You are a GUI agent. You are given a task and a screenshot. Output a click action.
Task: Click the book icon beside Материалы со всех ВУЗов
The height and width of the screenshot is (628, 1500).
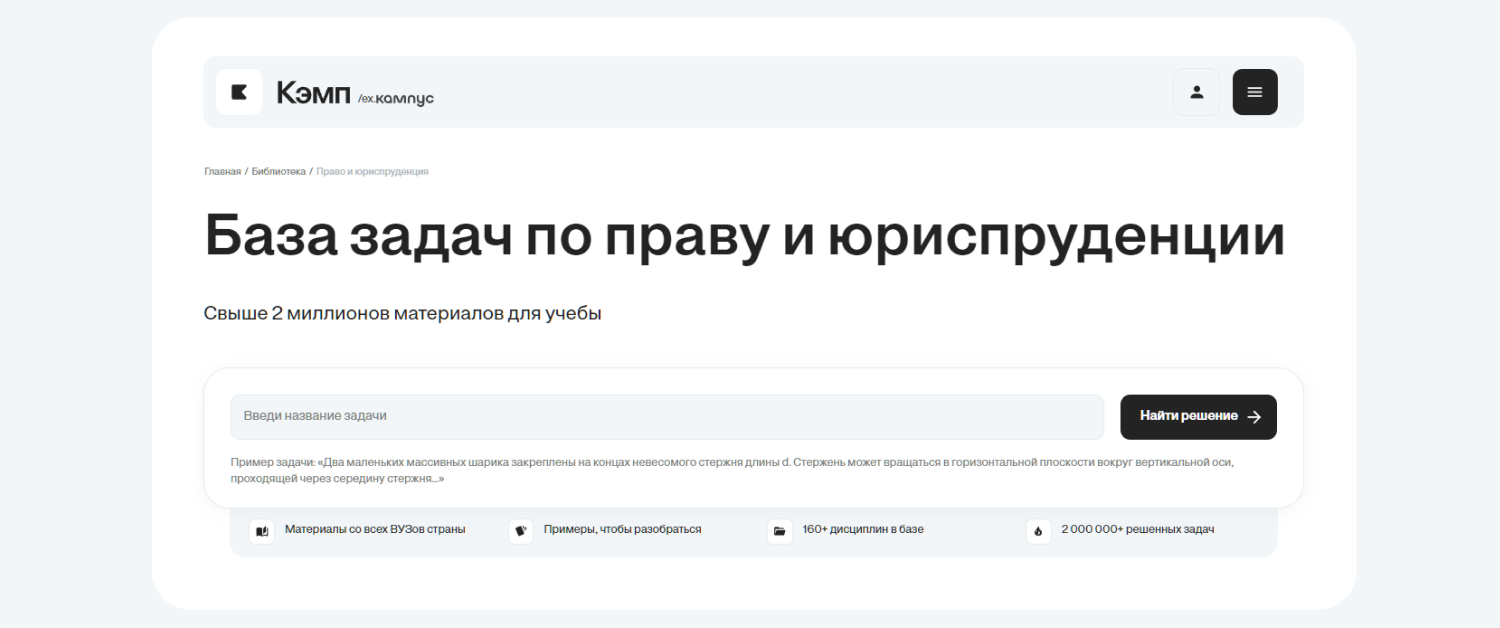[x=262, y=531]
